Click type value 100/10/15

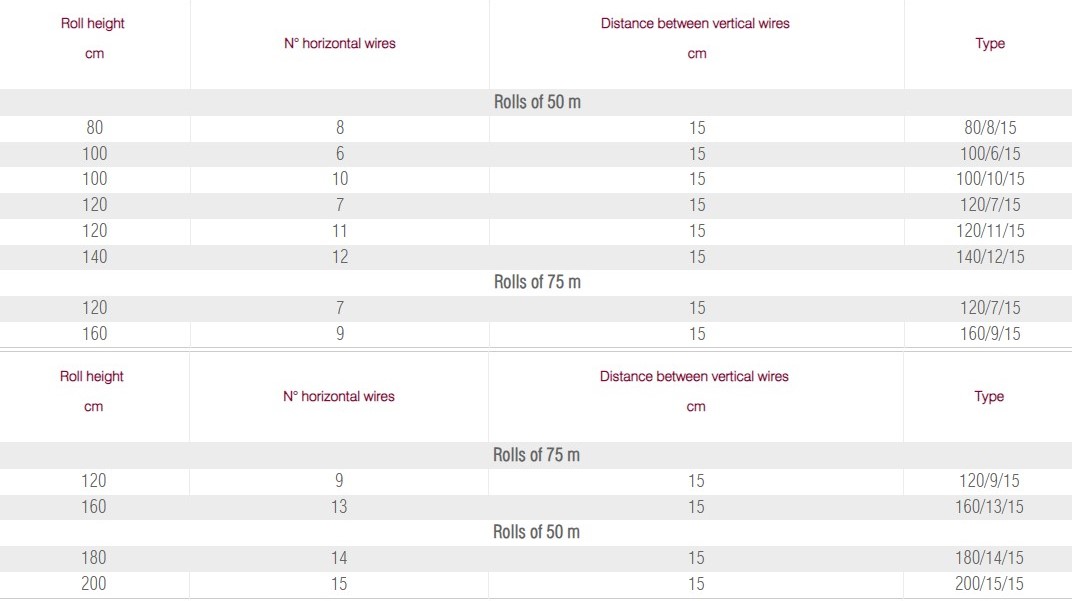pos(990,179)
